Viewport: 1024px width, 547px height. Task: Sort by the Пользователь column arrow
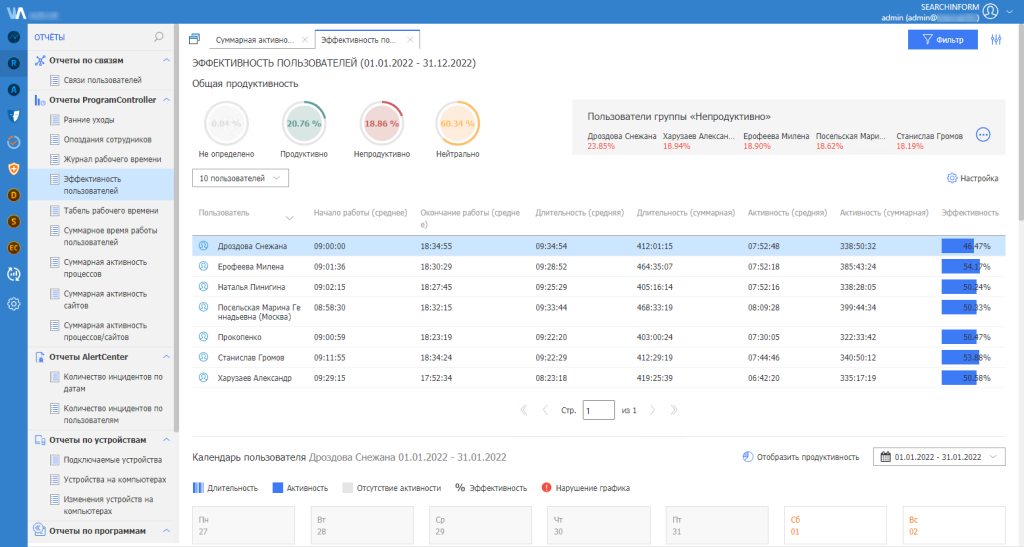tap(289, 218)
